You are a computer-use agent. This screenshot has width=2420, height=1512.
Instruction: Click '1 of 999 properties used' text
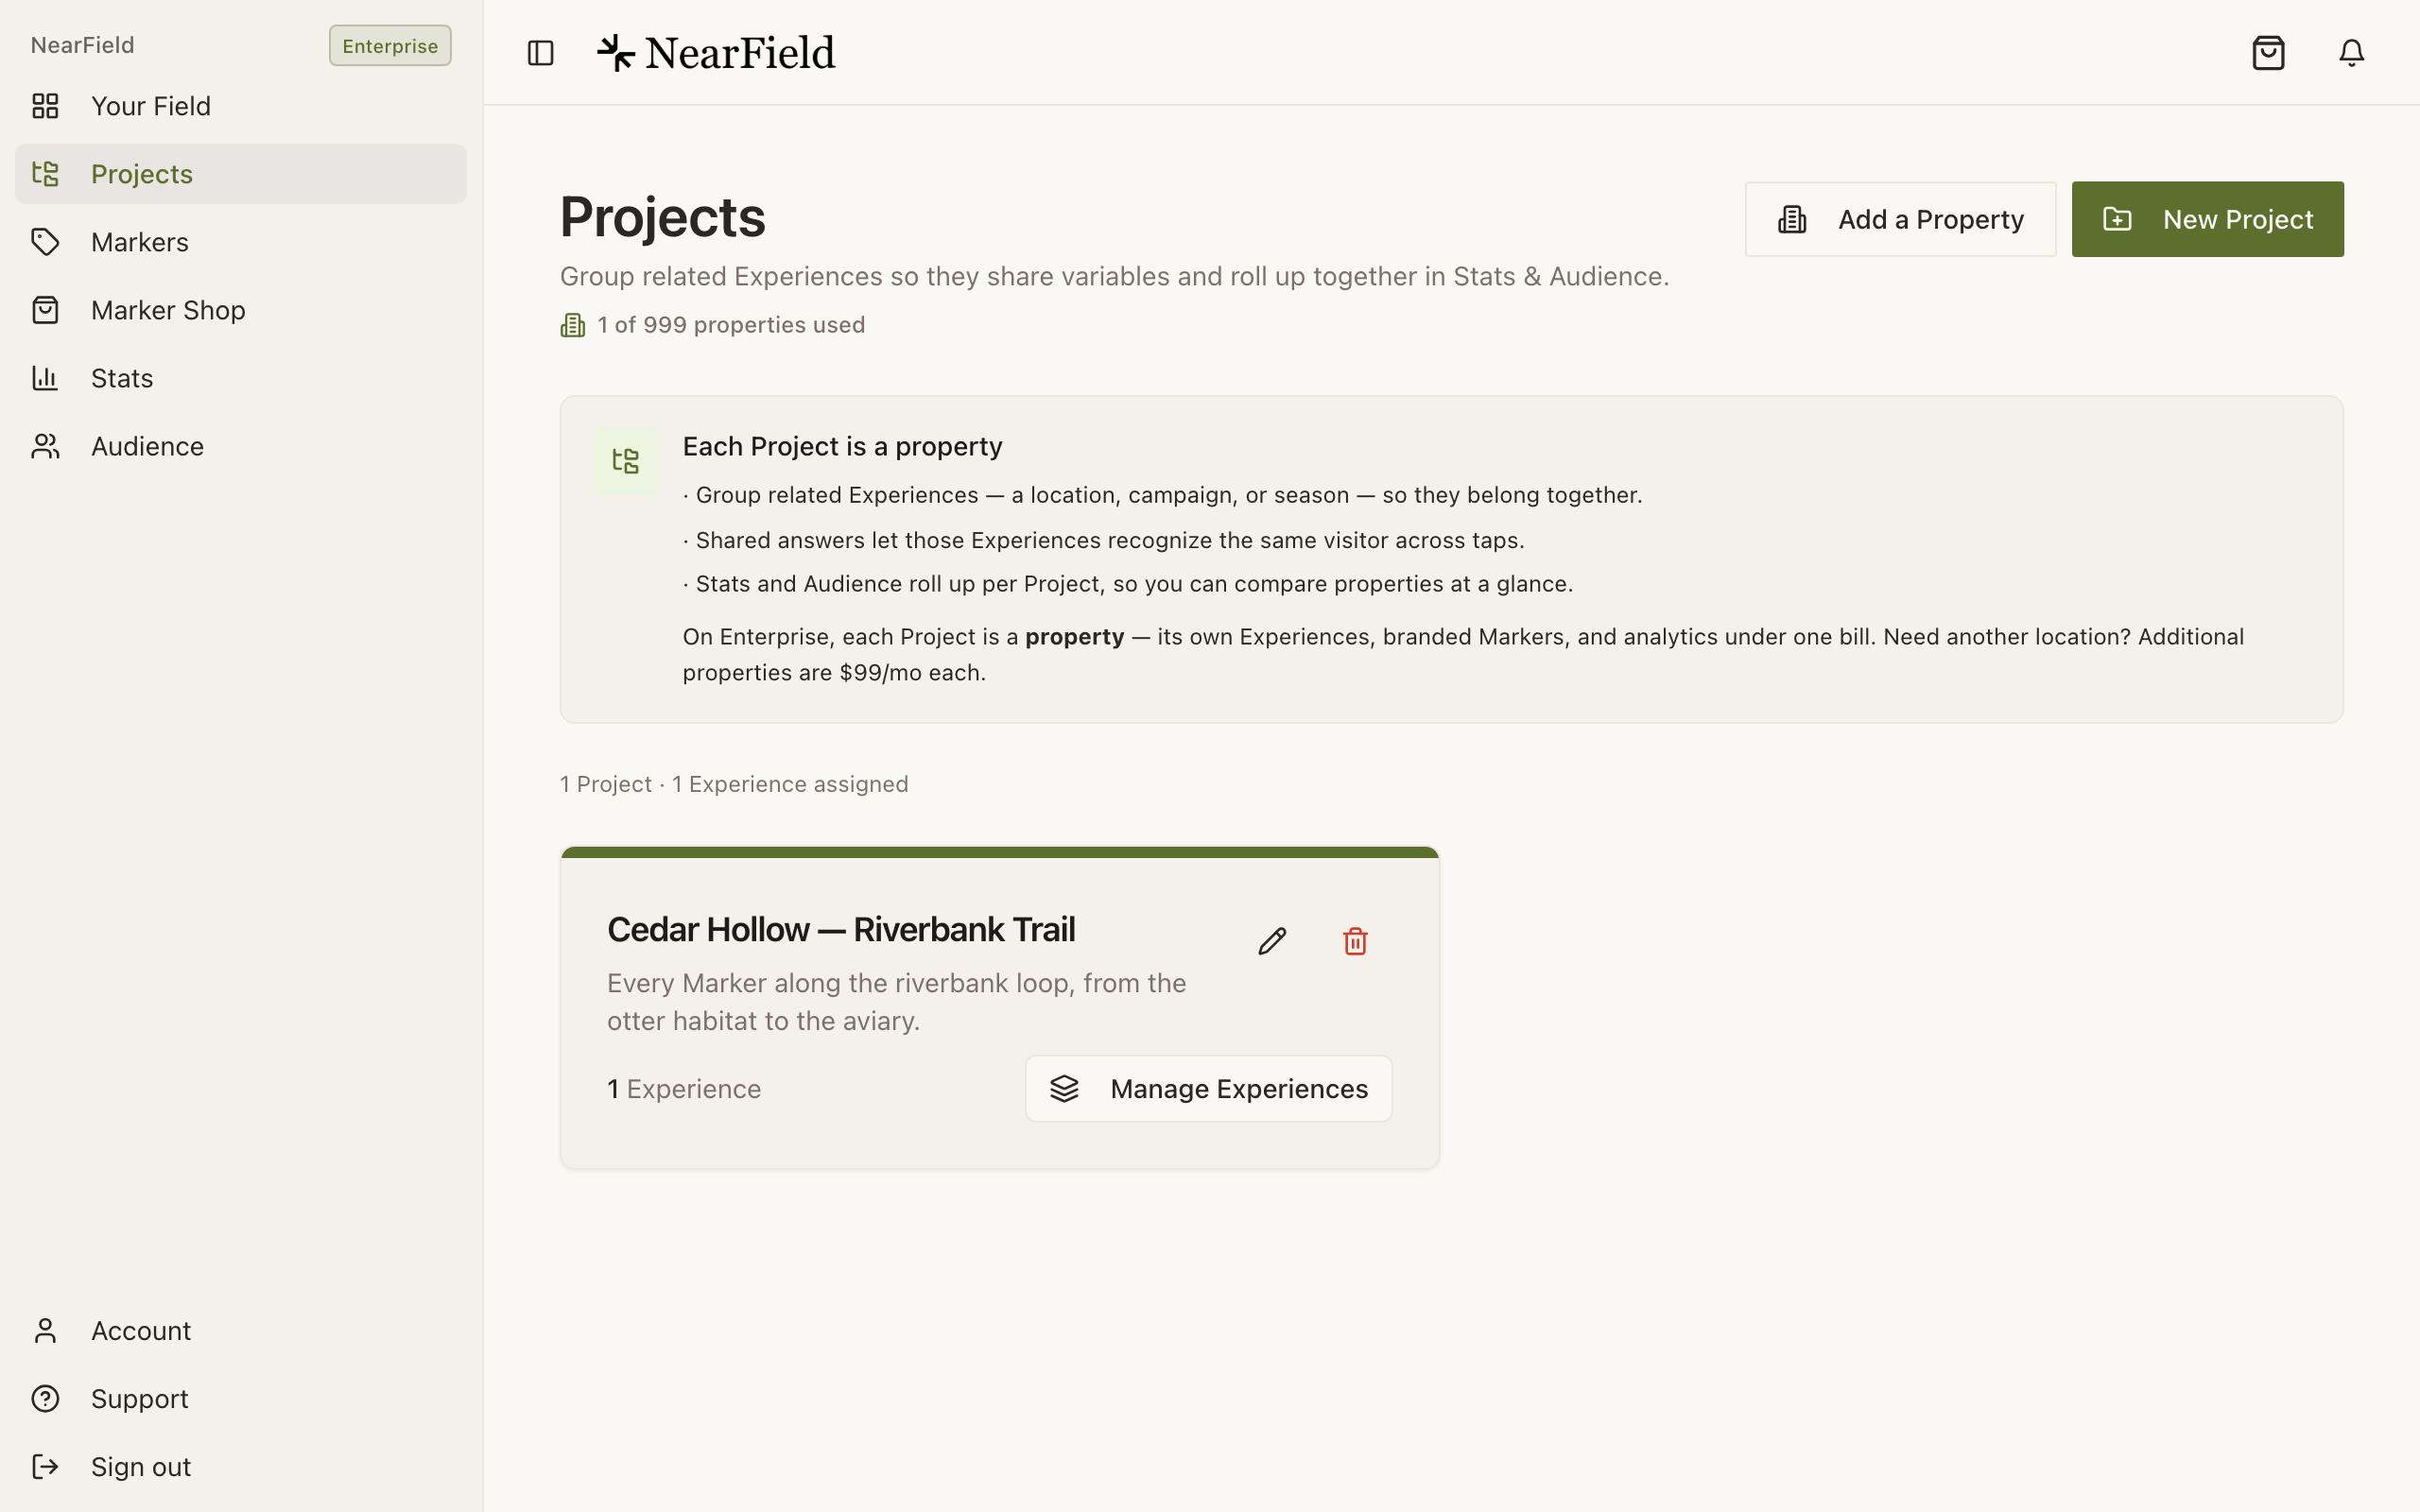pos(731,325)
